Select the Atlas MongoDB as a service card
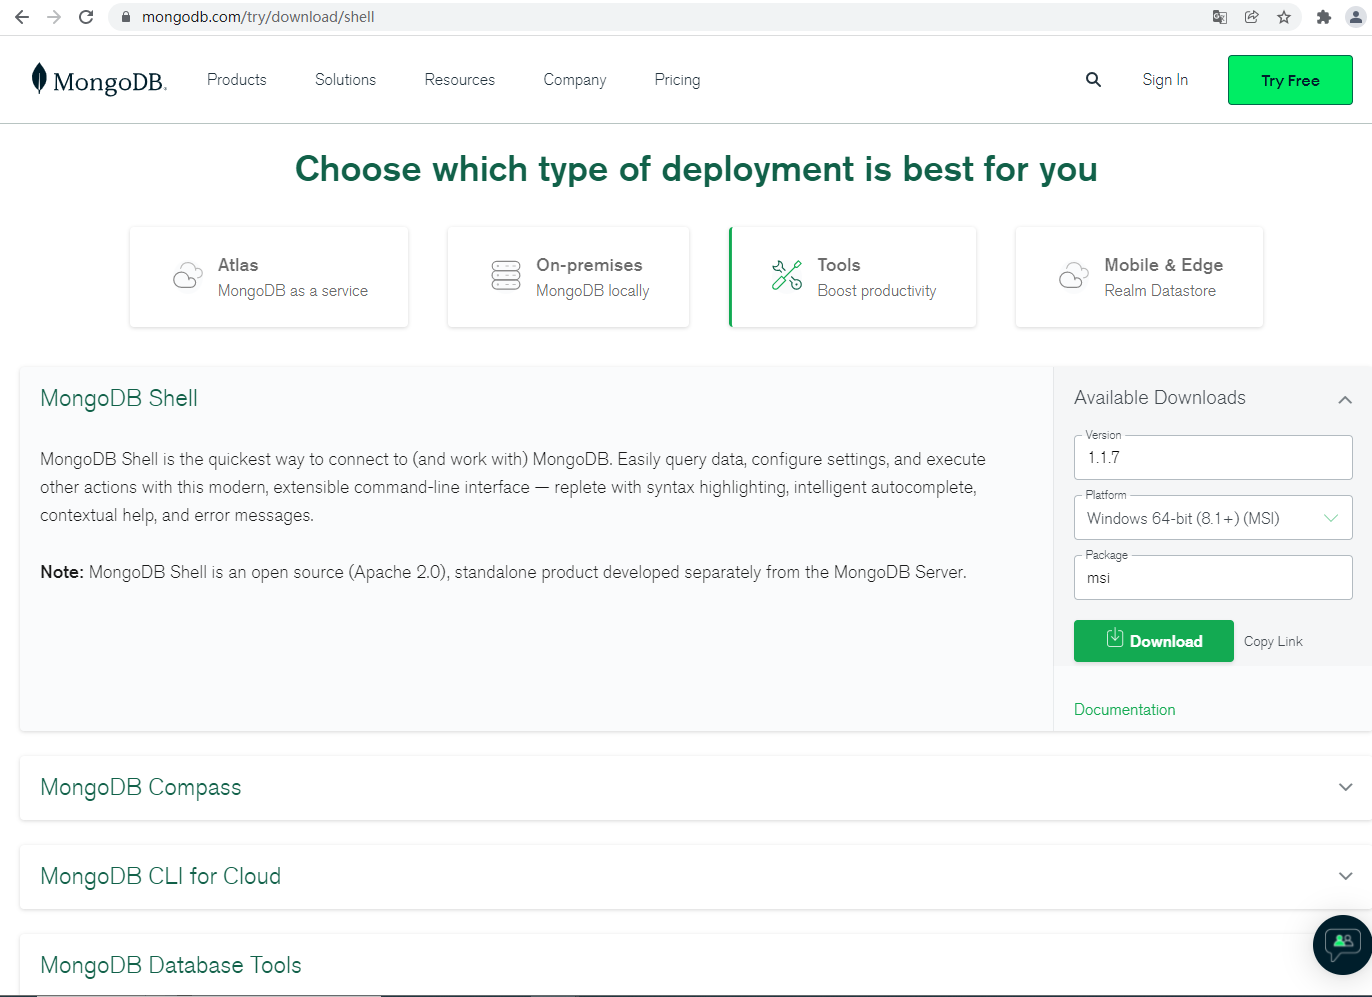Viewport: 1372px width, 997px height. 269,277
